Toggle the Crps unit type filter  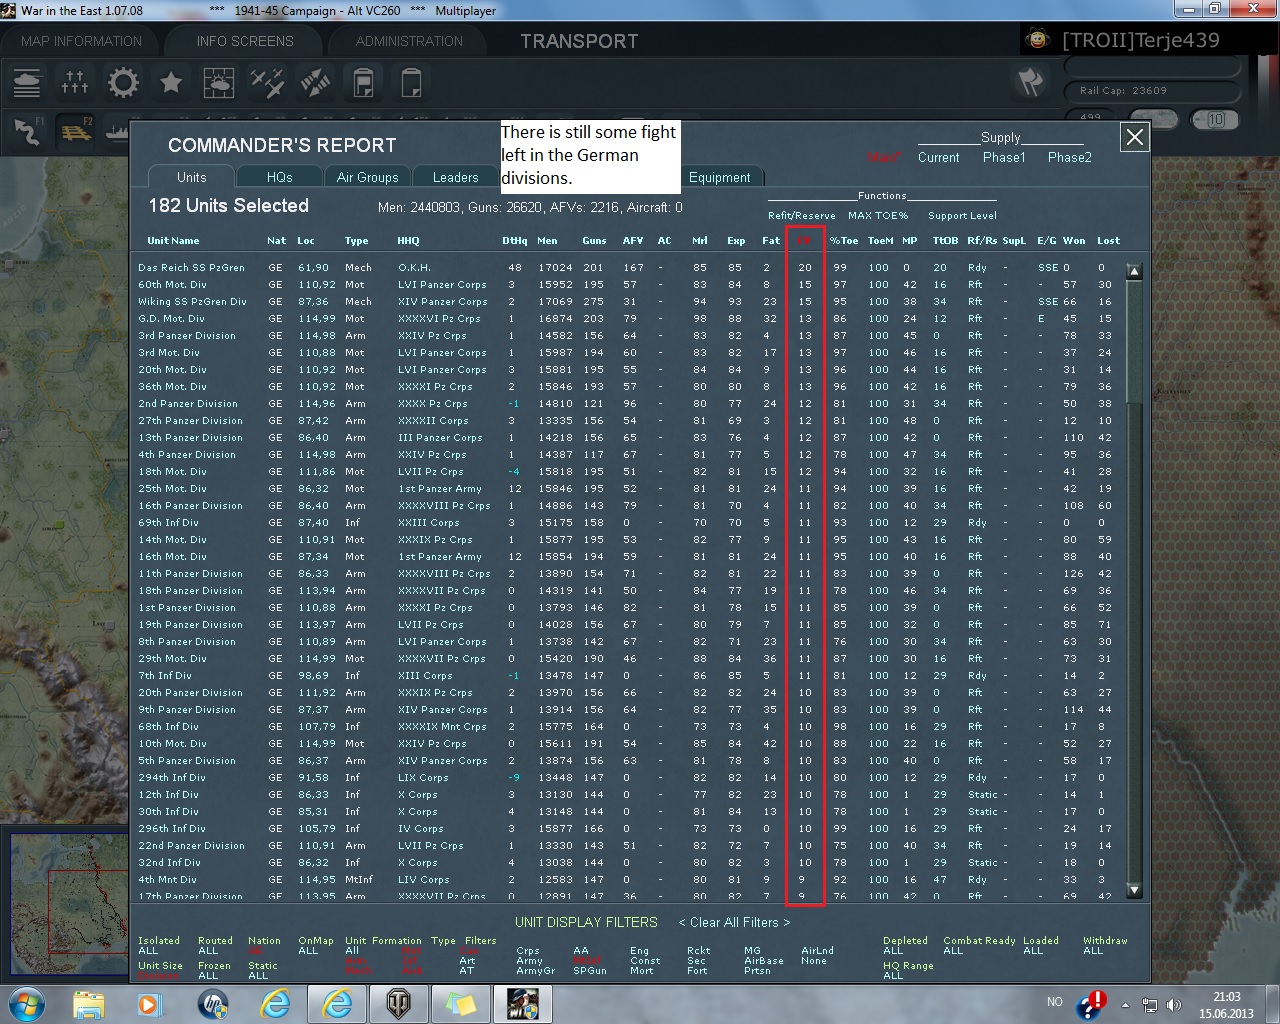(528, 951)
